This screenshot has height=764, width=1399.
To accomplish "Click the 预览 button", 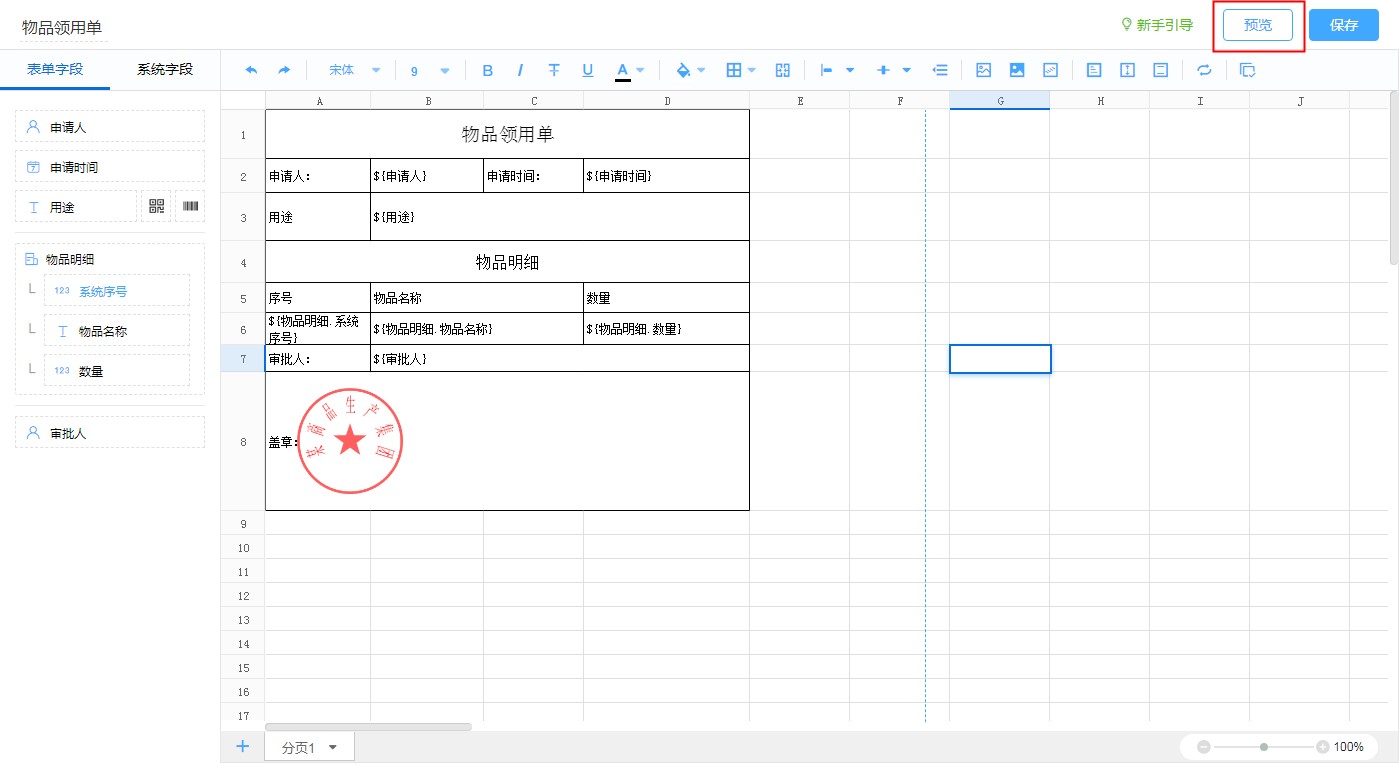I will pos(1257,25).
